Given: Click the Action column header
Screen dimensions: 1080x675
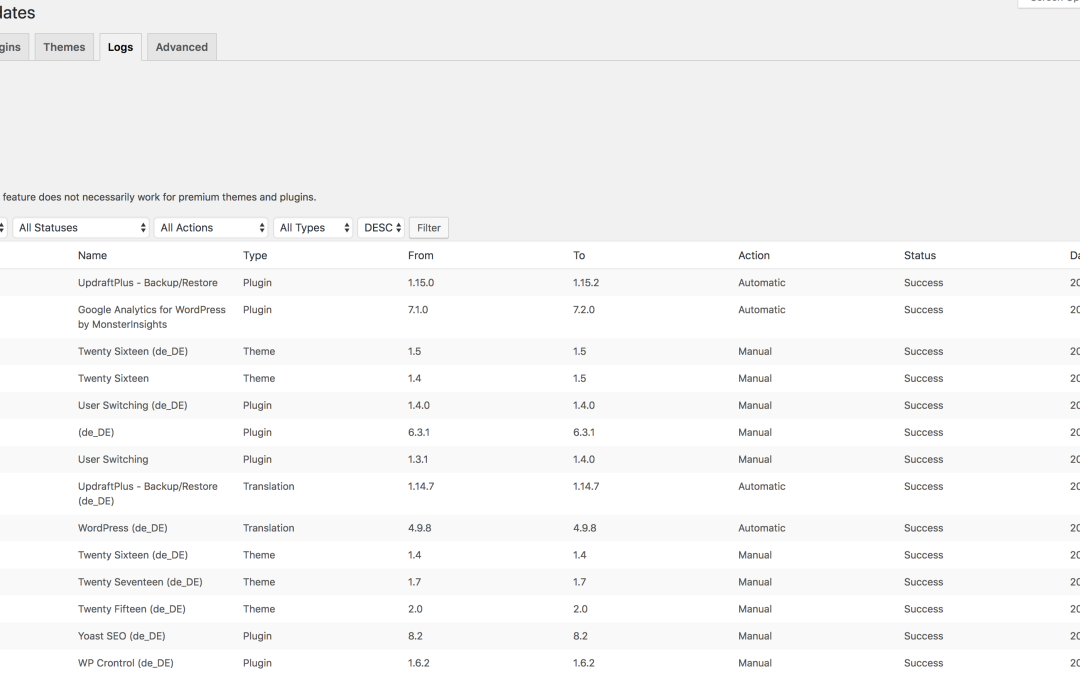Looking at the screenshot, I should (x=754, y=256).
